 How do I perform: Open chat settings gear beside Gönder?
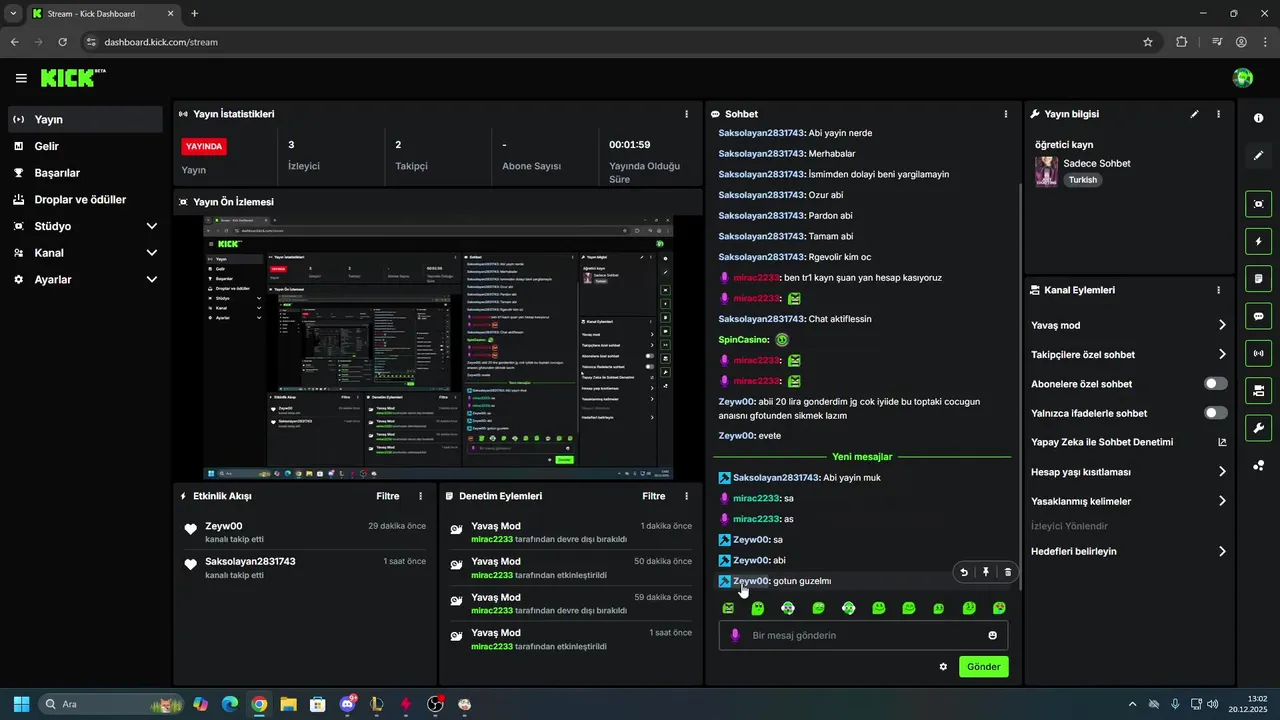[x=943, y=666]
